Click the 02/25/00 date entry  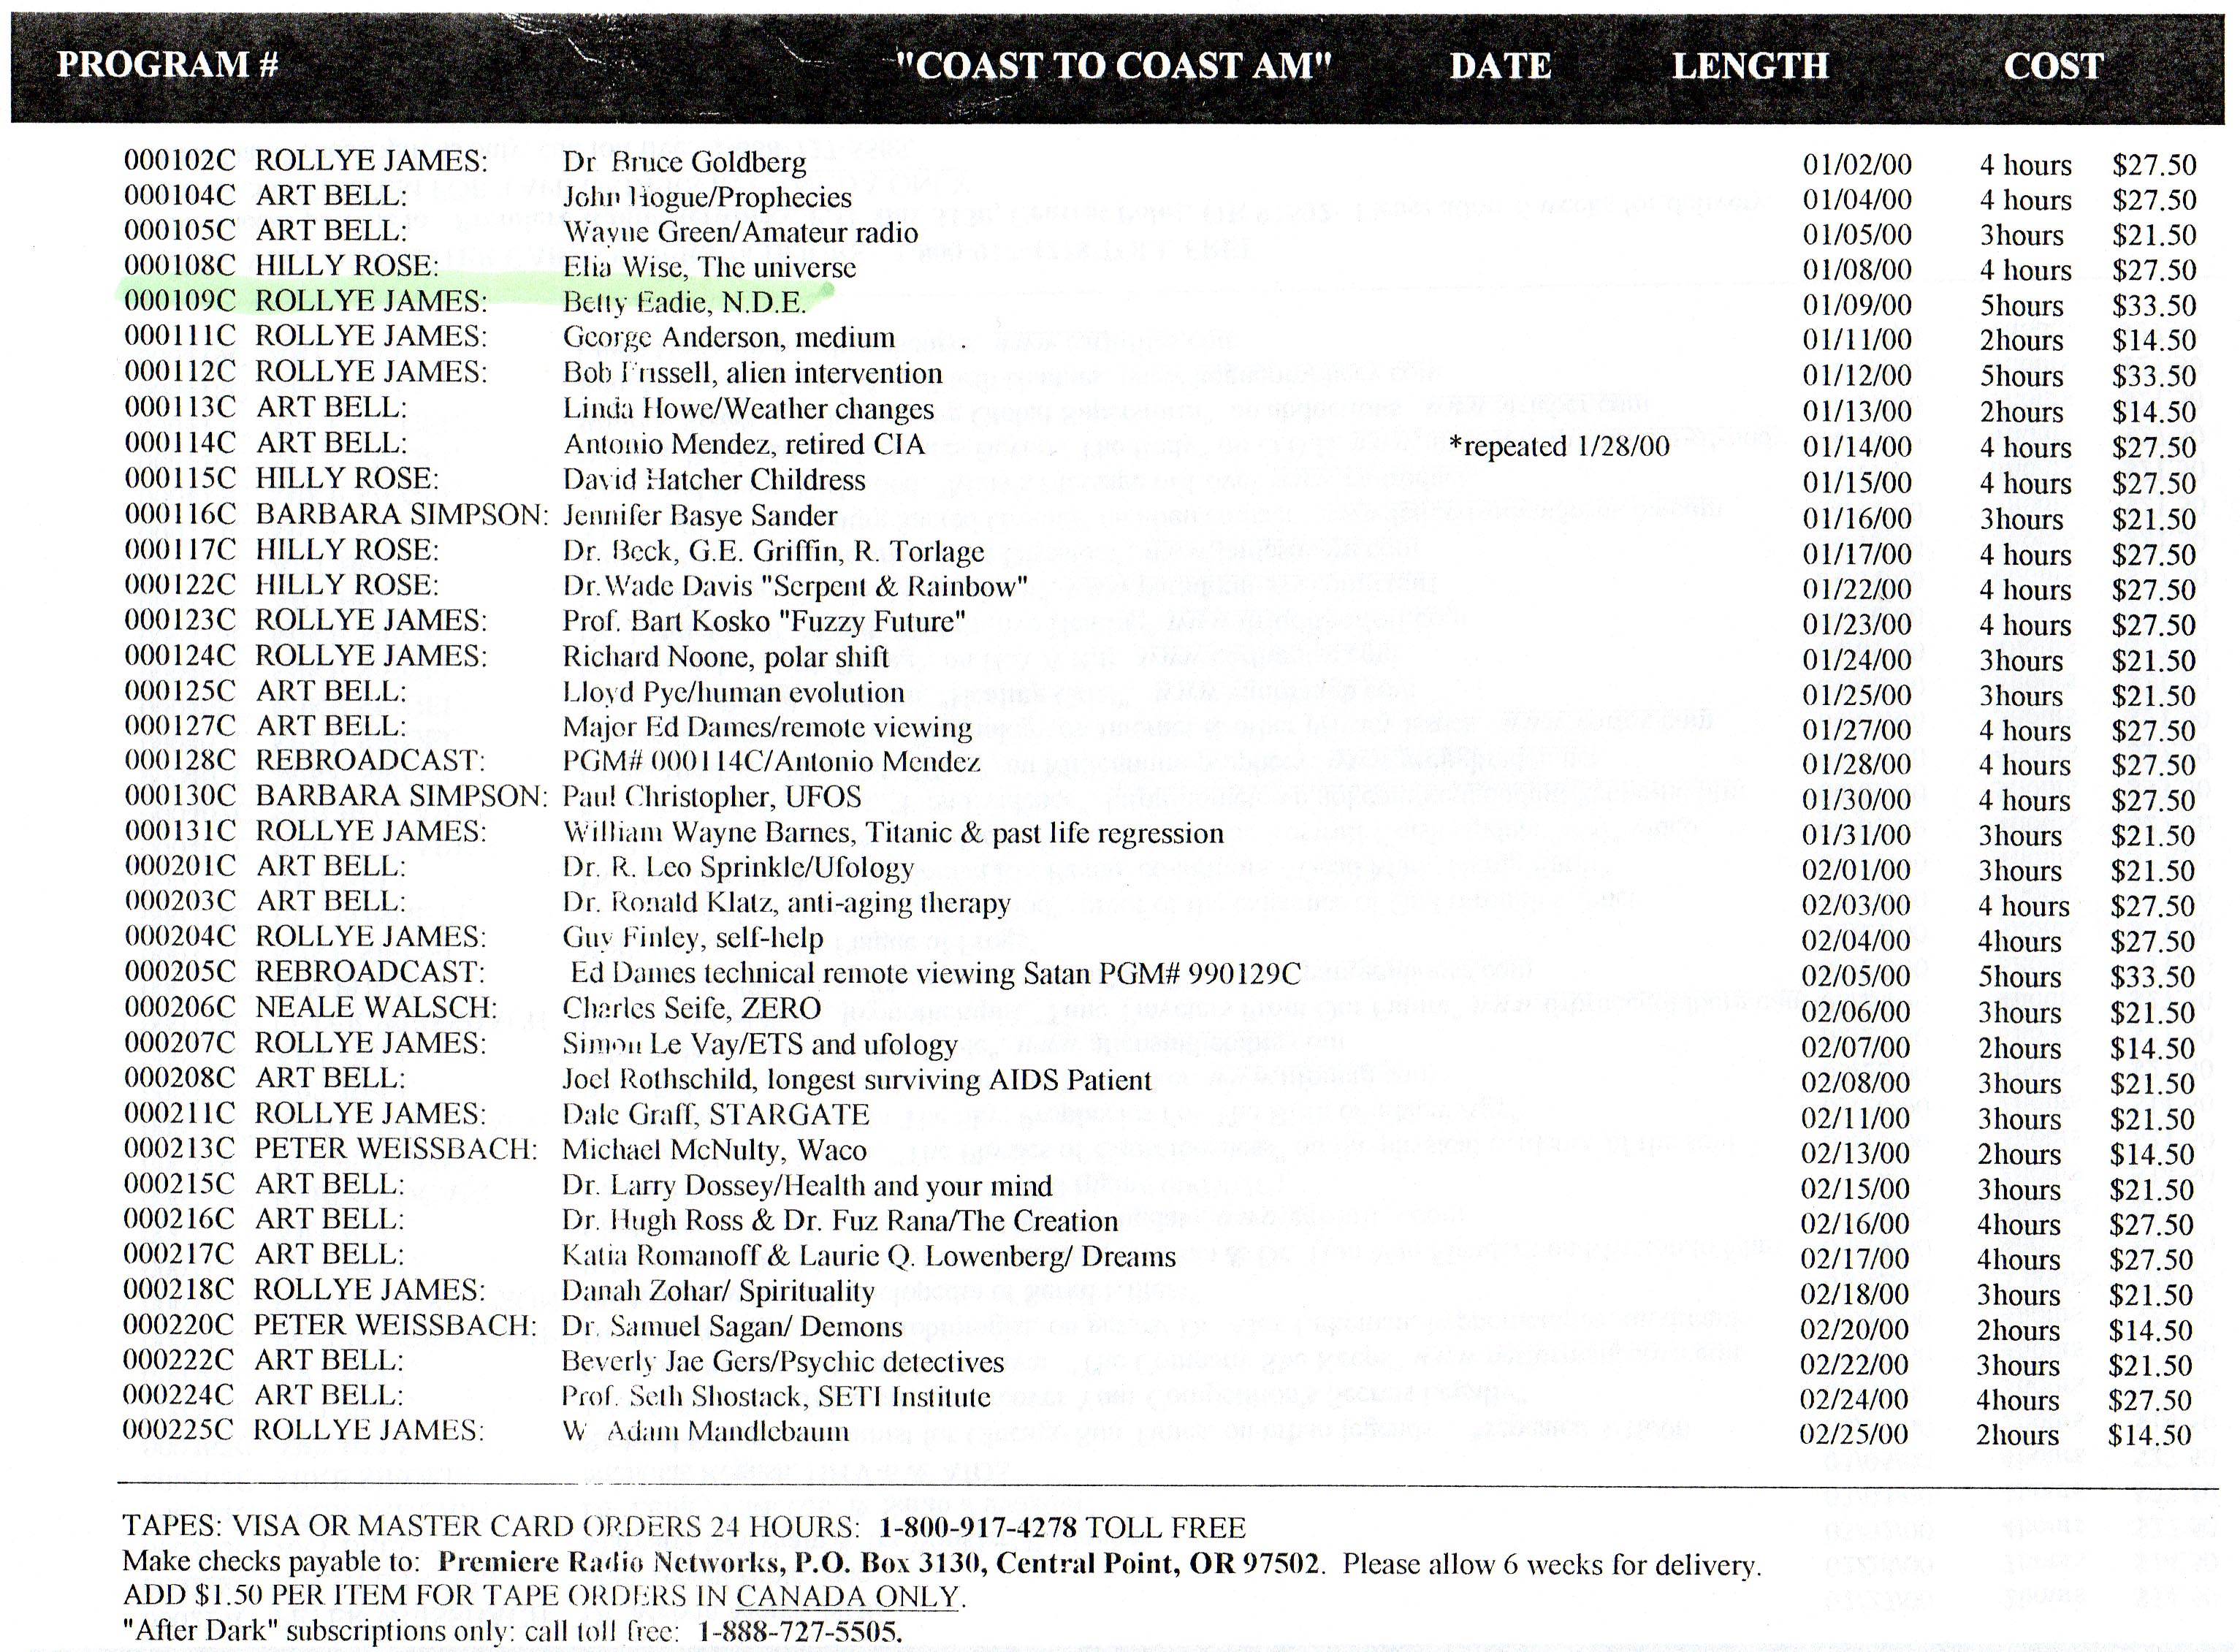tap(1853, 1435)
